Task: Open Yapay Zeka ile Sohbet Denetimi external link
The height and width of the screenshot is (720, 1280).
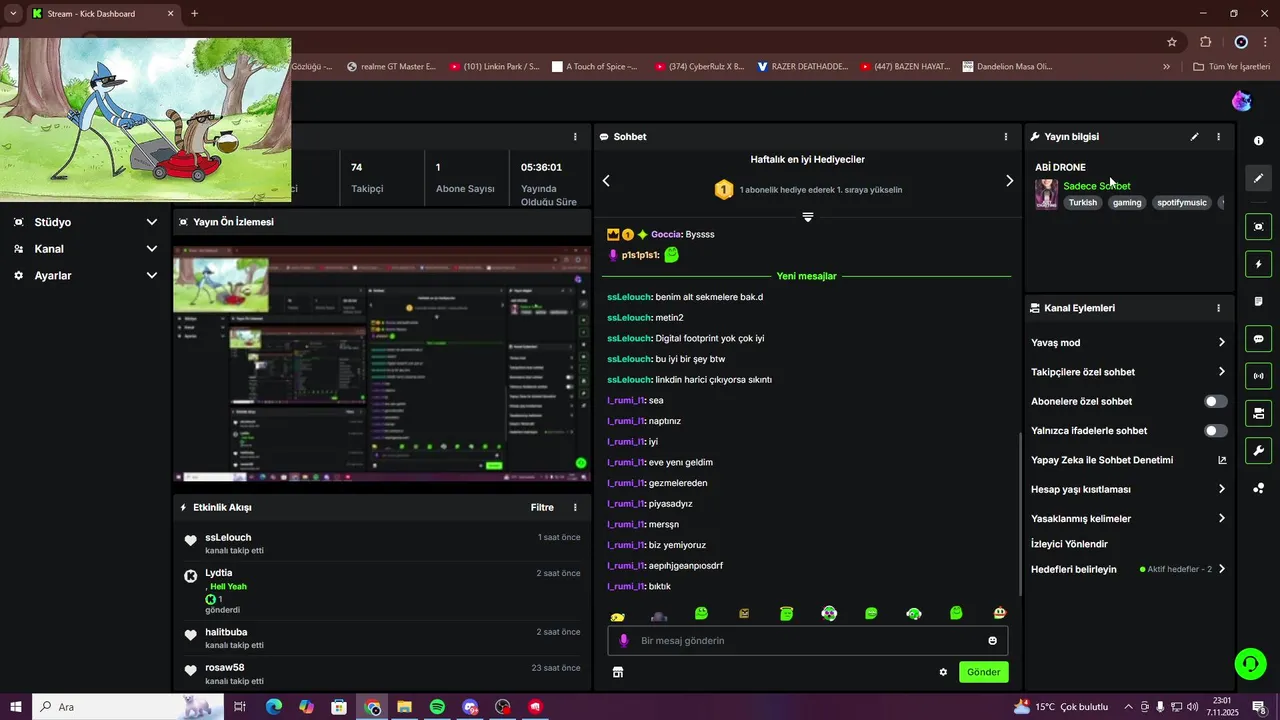Action: (1222, 460)
